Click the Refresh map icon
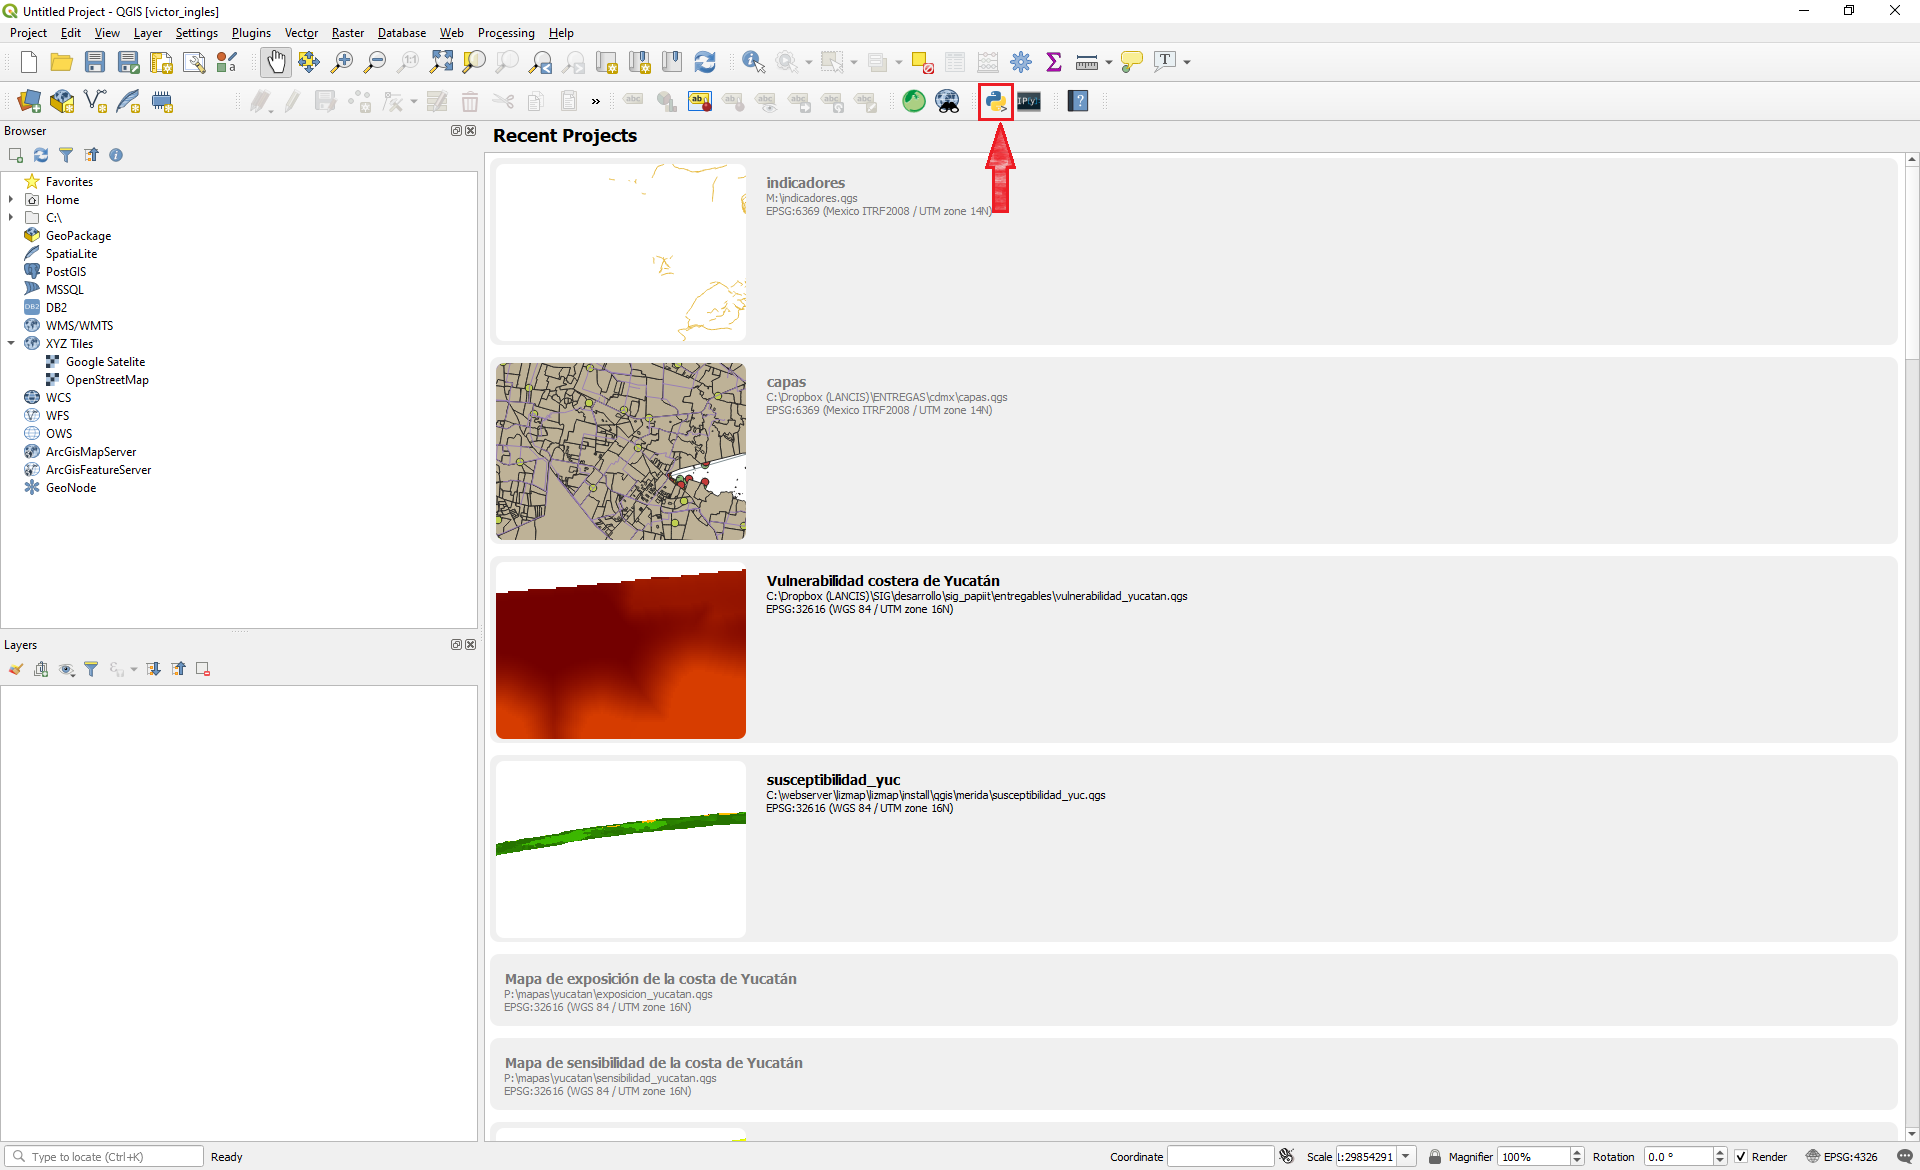This screenshot has height=1170, width=1920. 705,62
